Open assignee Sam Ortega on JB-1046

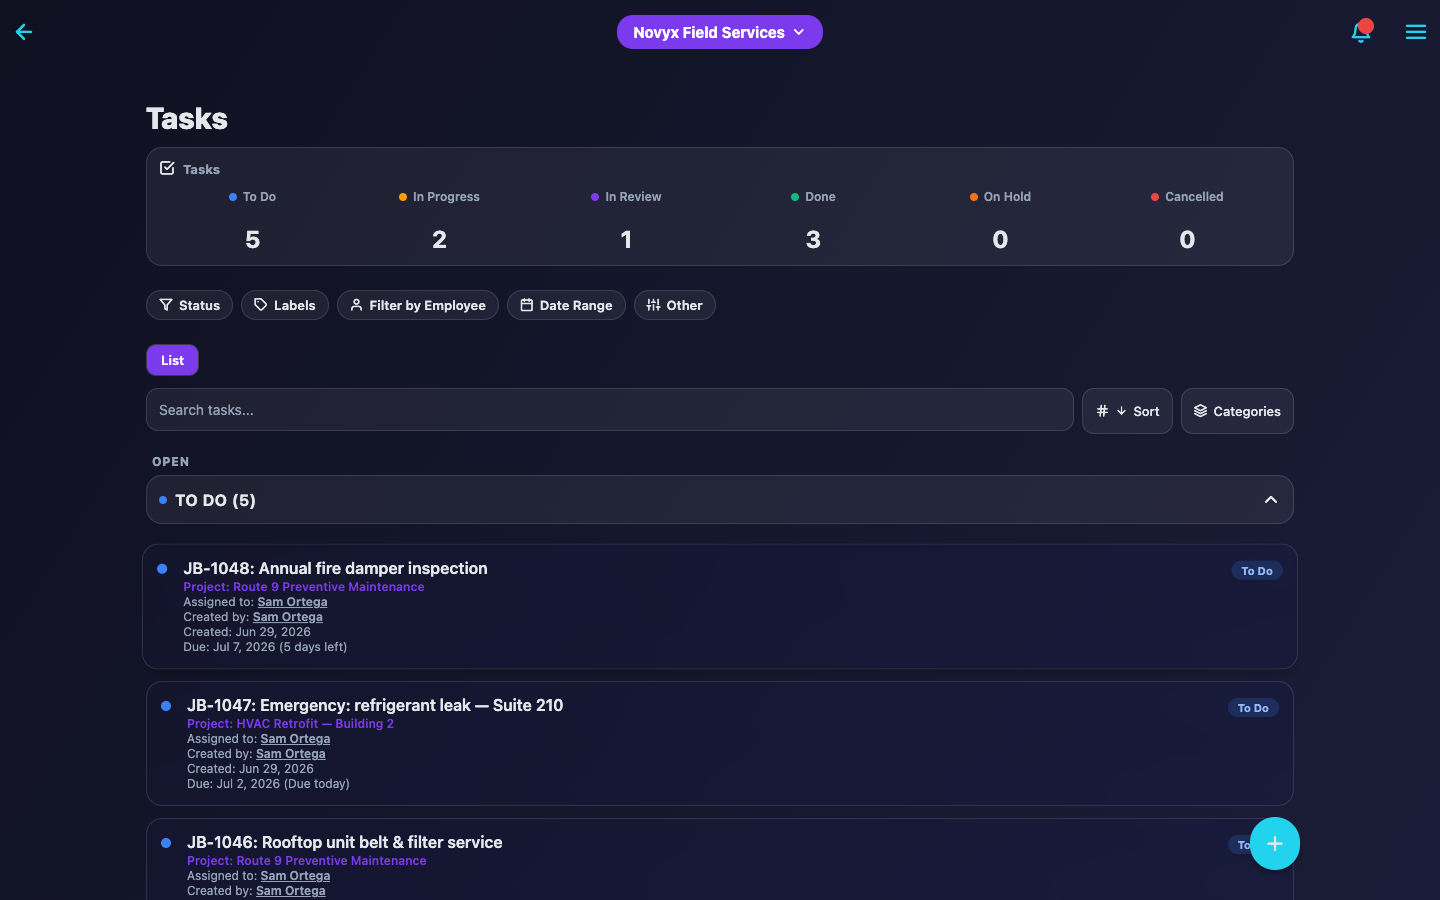tap(295, 876)
